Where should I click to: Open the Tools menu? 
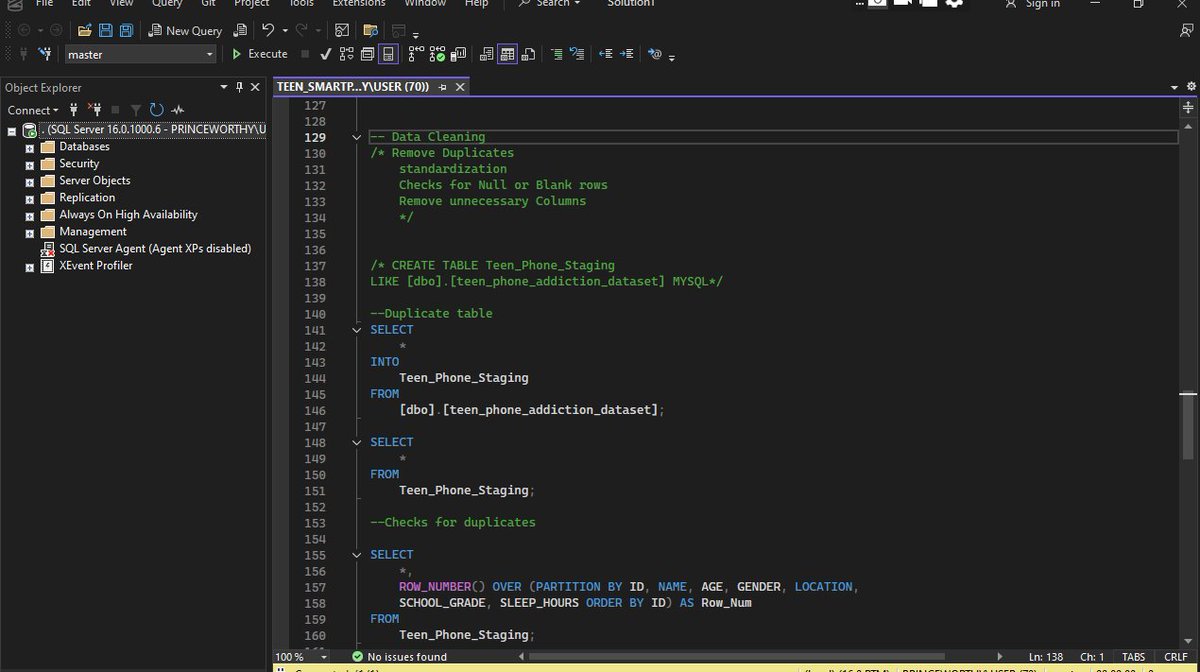[301, 4]
